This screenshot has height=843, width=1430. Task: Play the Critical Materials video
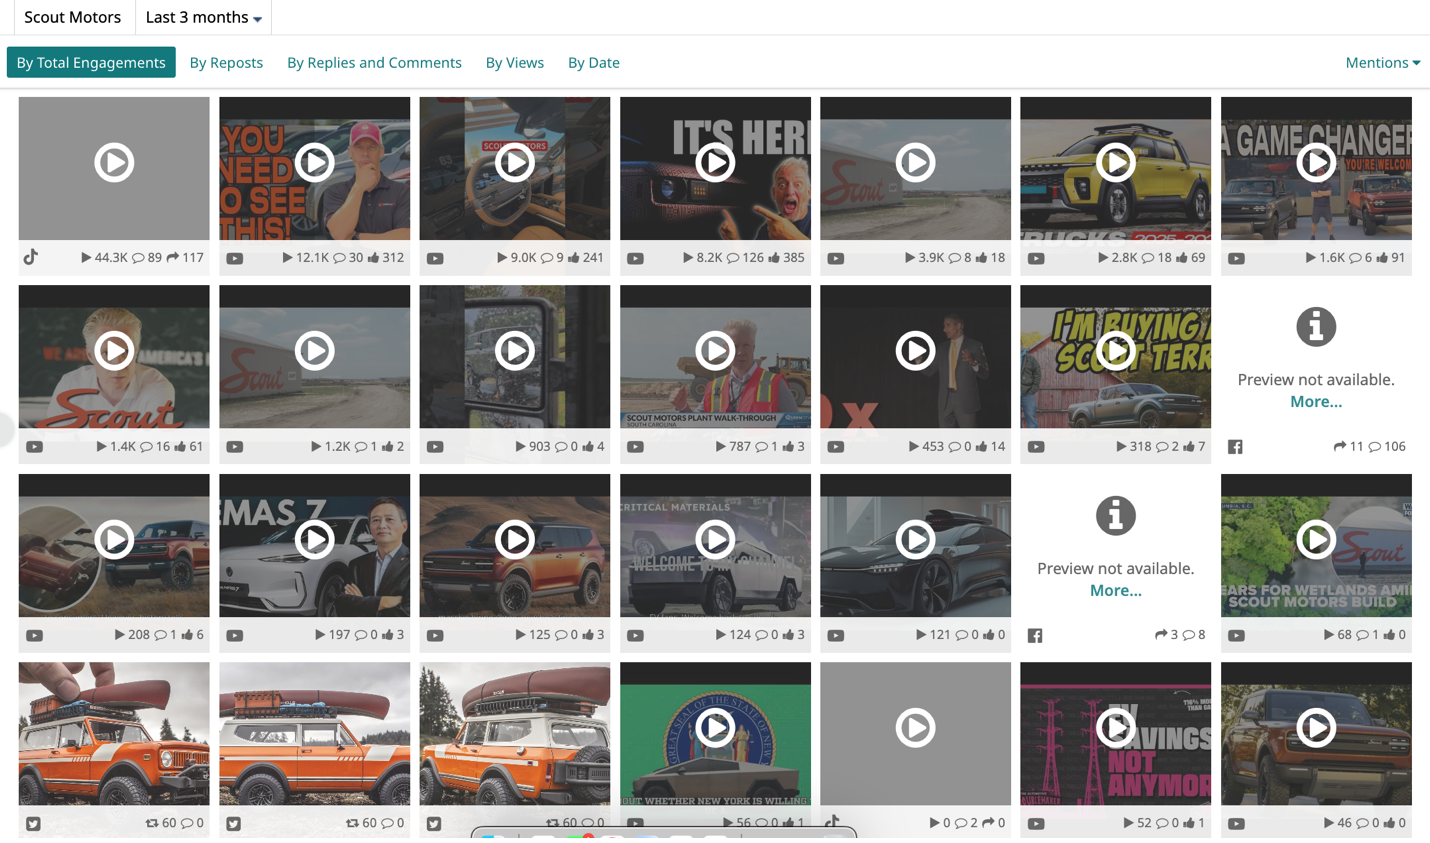715,540
